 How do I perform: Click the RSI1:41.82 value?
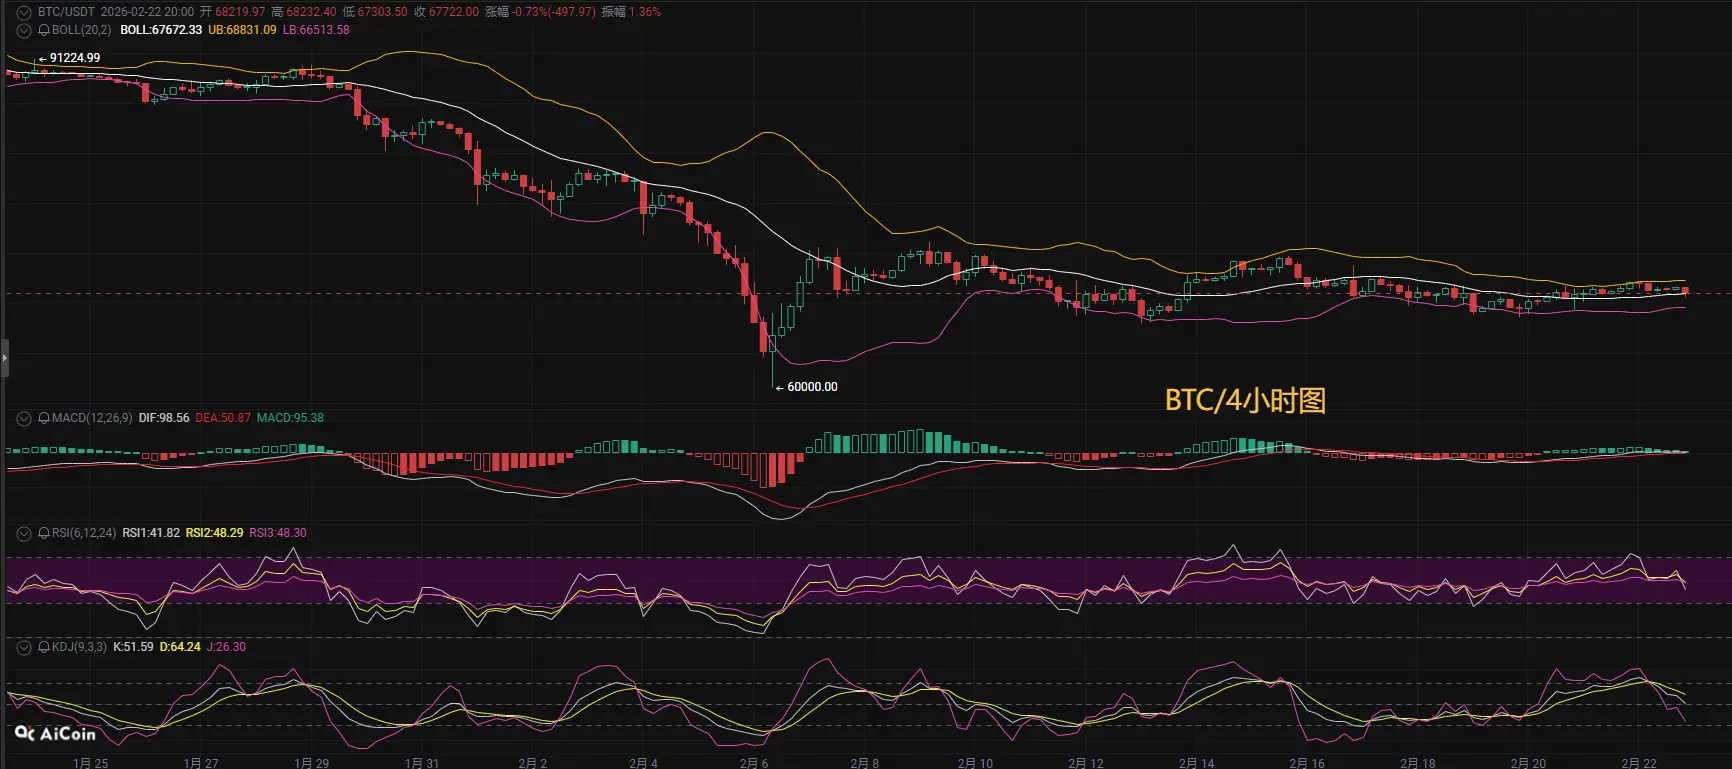click(151, 533)
